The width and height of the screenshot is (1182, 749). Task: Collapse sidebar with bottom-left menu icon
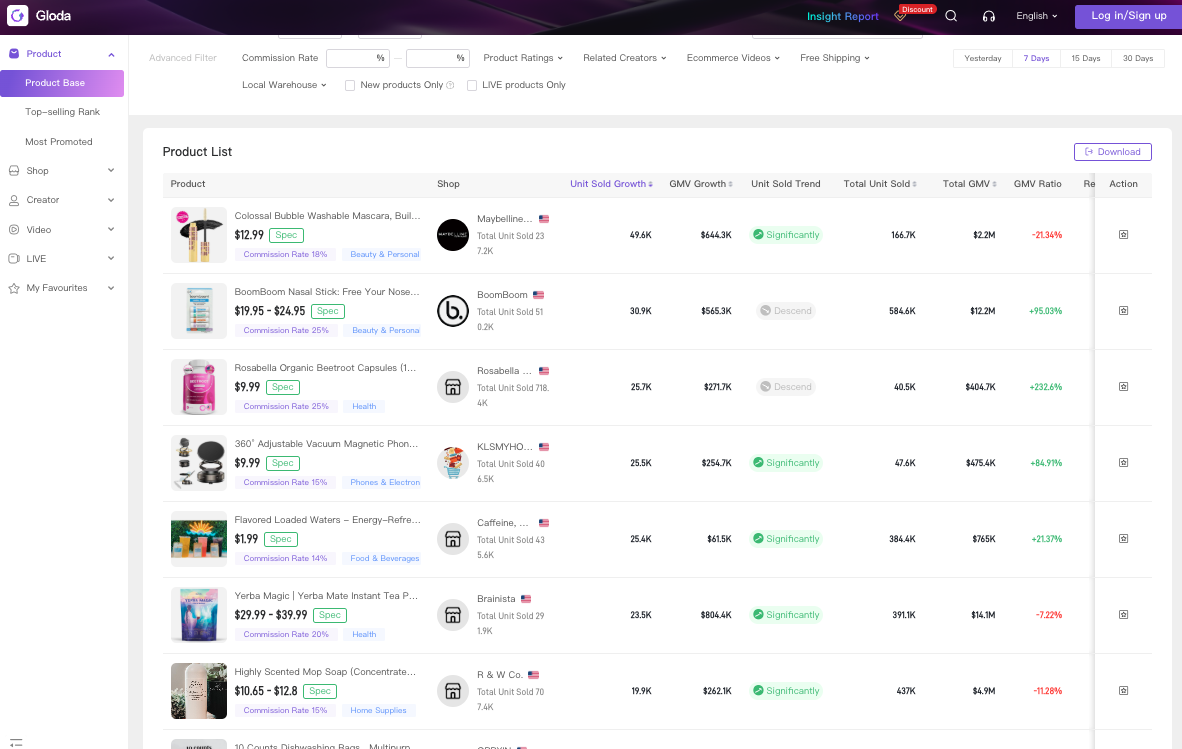pos(16,743)
